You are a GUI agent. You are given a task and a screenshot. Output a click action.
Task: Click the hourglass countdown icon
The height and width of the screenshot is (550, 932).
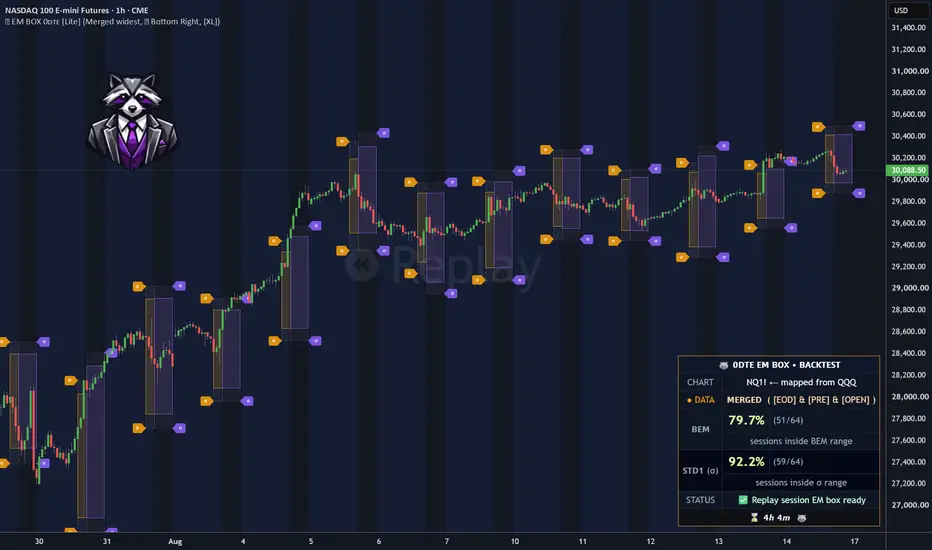tap(754, 518)
